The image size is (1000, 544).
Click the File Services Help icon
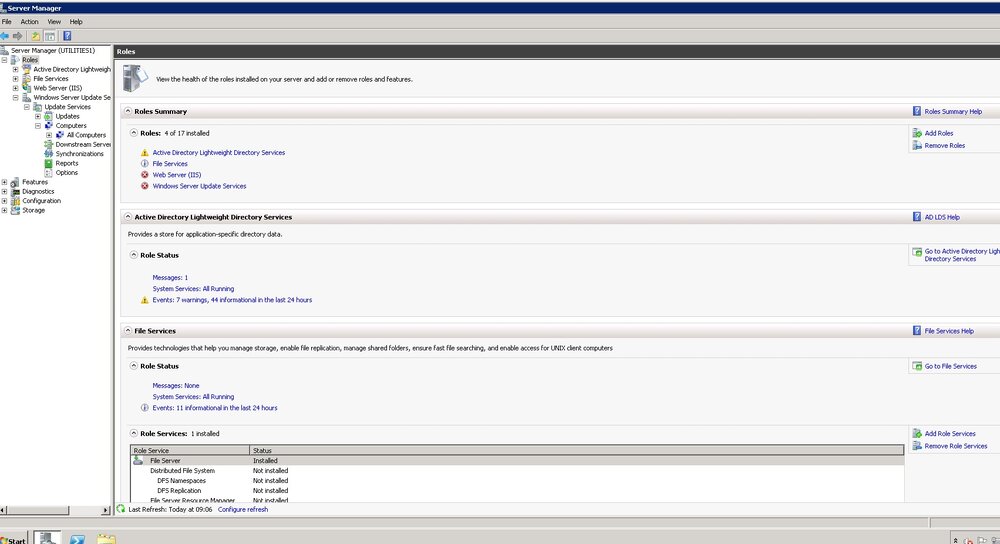pos(917,331)
